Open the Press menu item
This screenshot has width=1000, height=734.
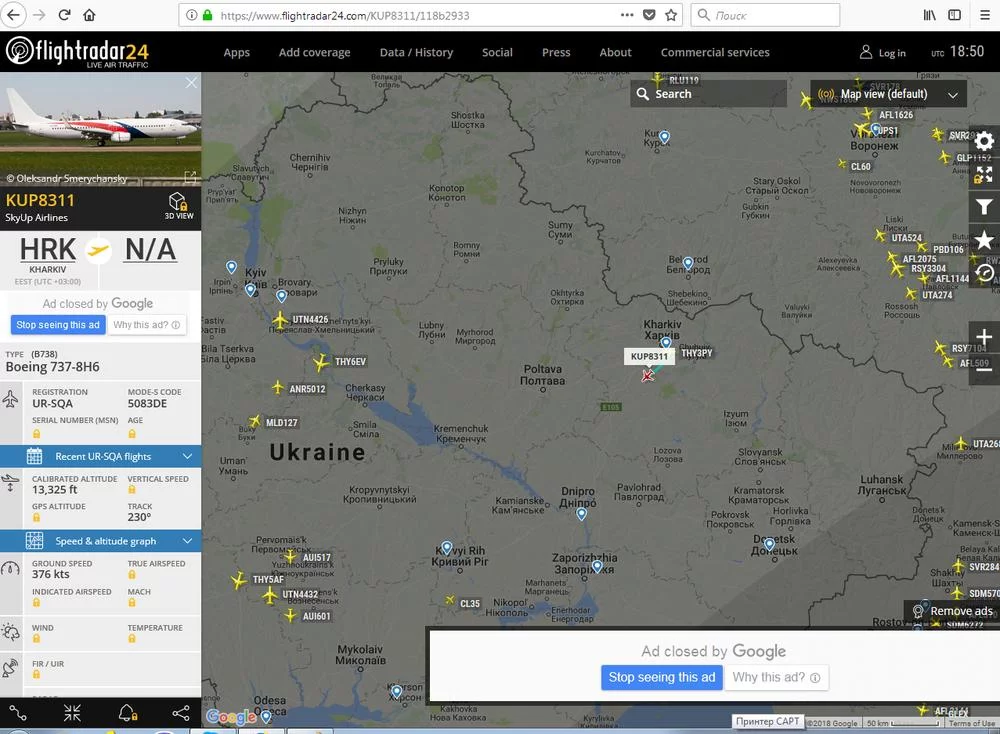(556, 52)
